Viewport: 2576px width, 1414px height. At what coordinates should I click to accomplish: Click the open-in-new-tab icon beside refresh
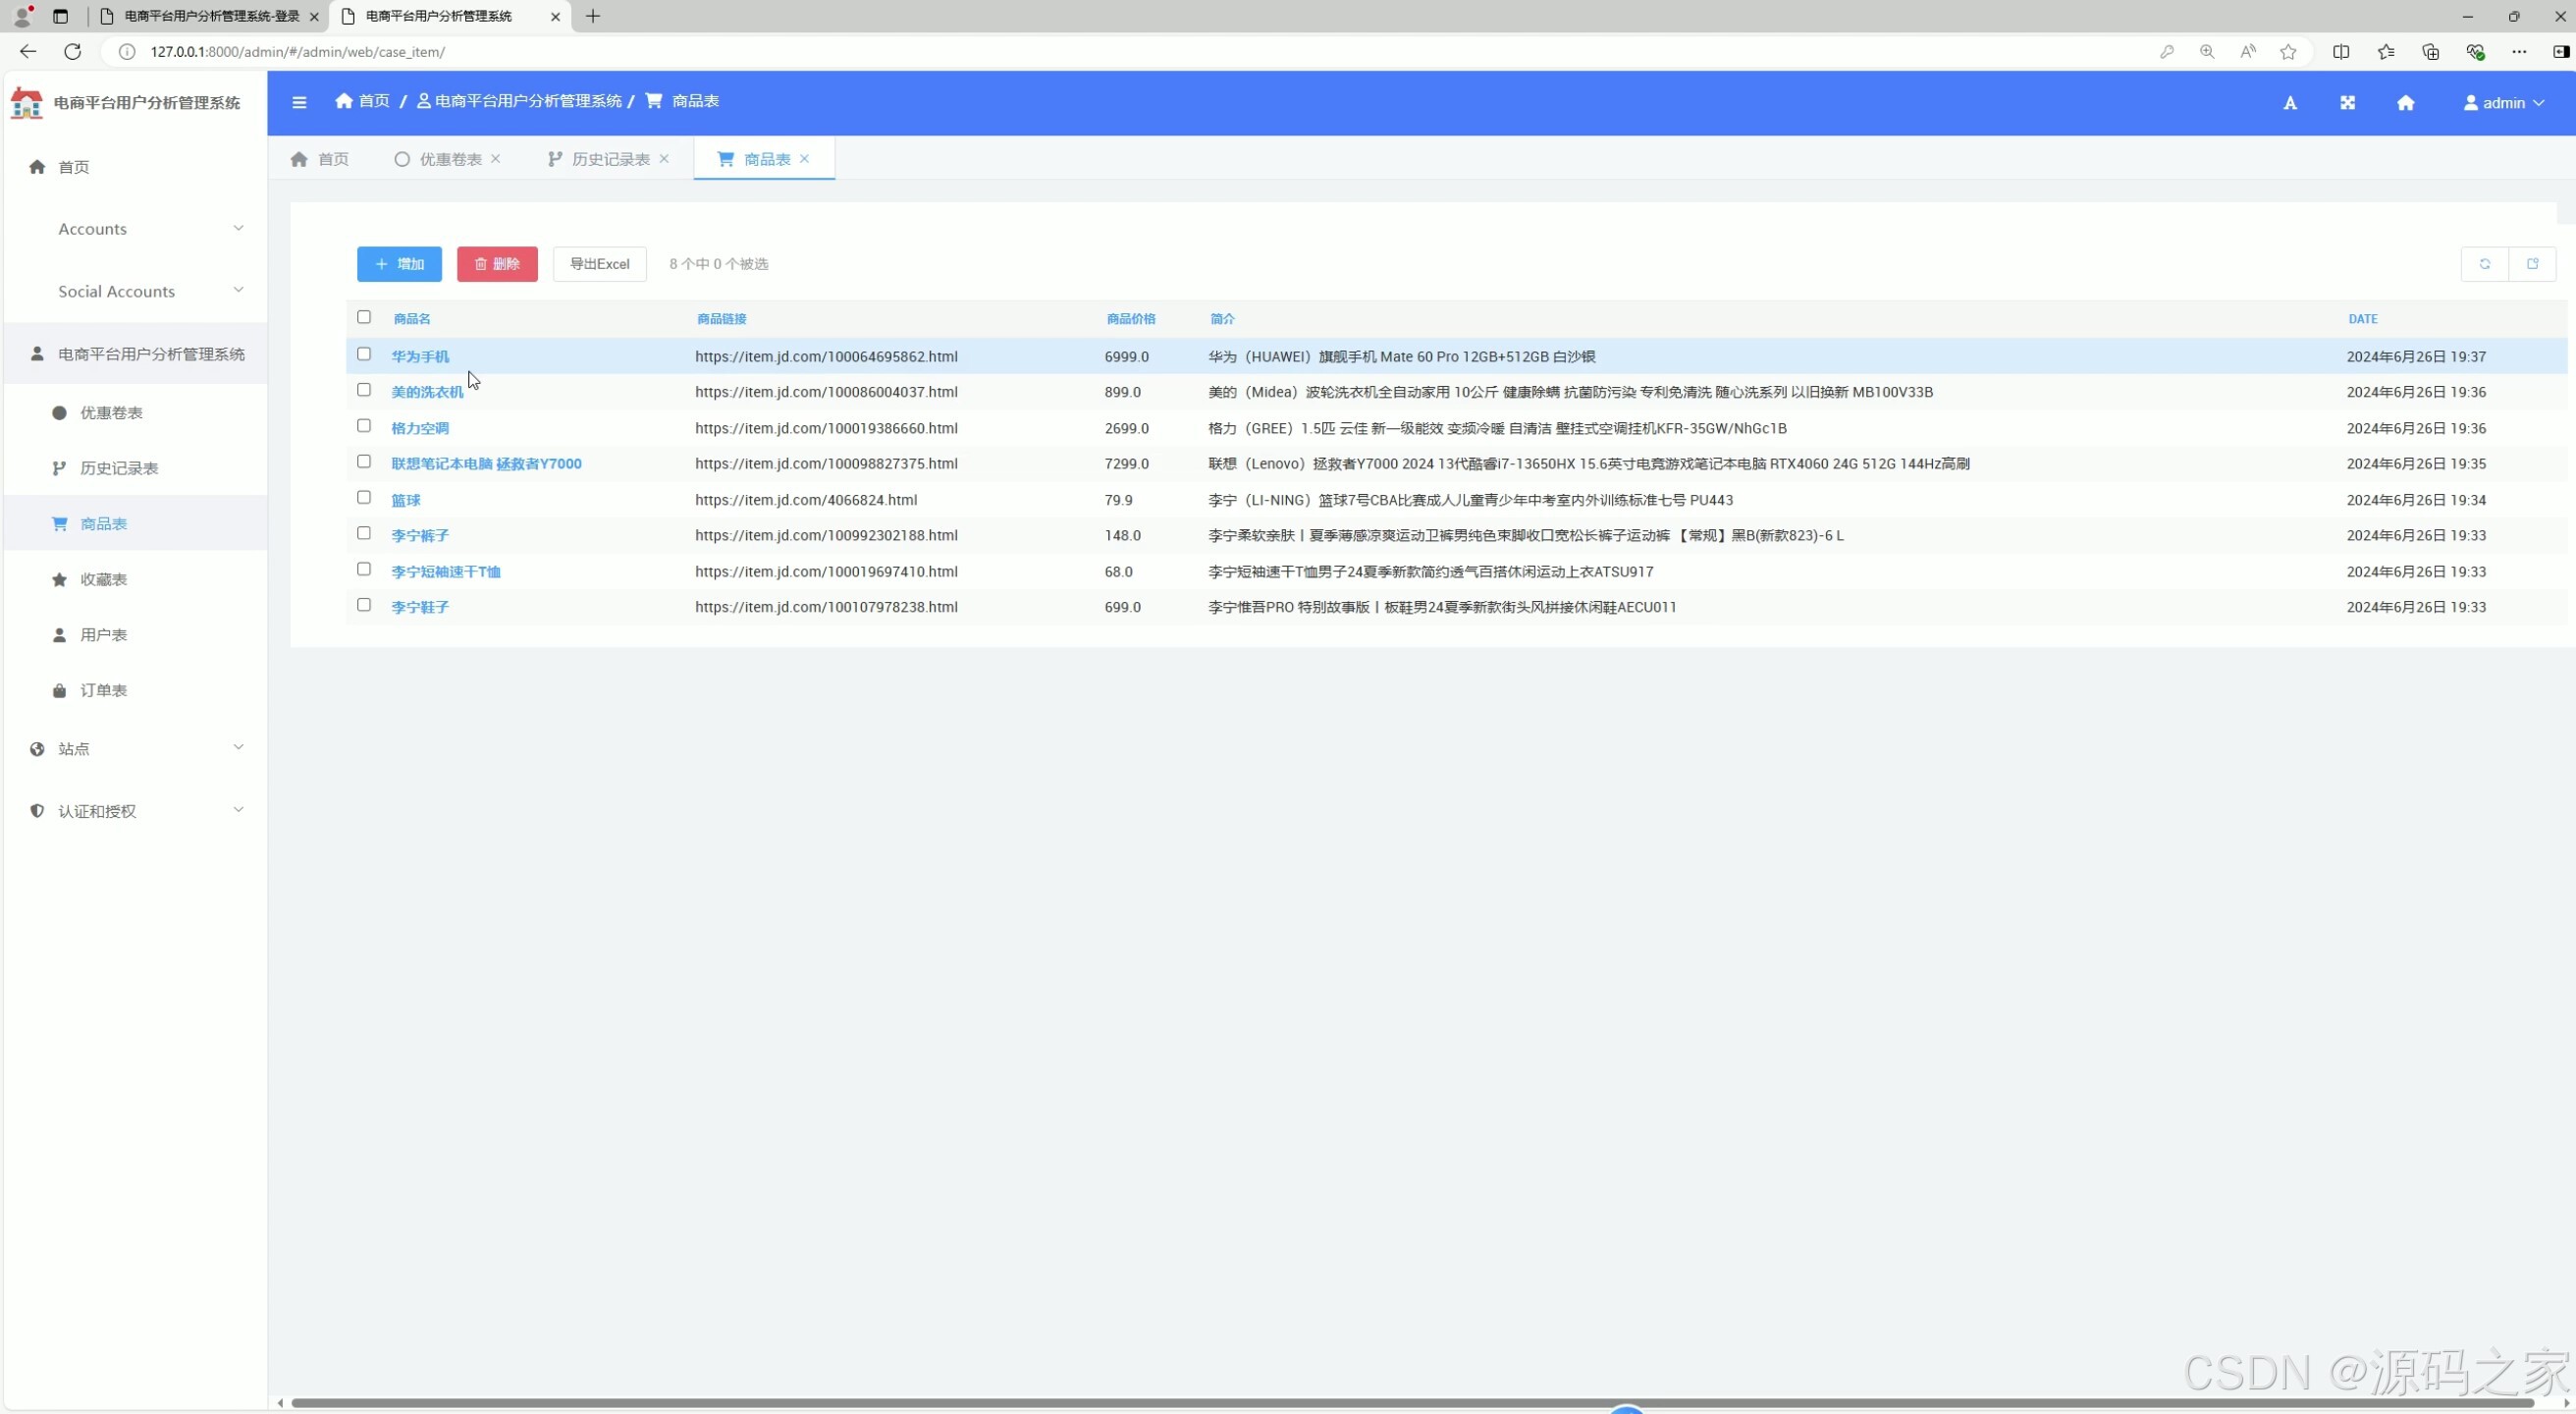[x=2533, y=264]
